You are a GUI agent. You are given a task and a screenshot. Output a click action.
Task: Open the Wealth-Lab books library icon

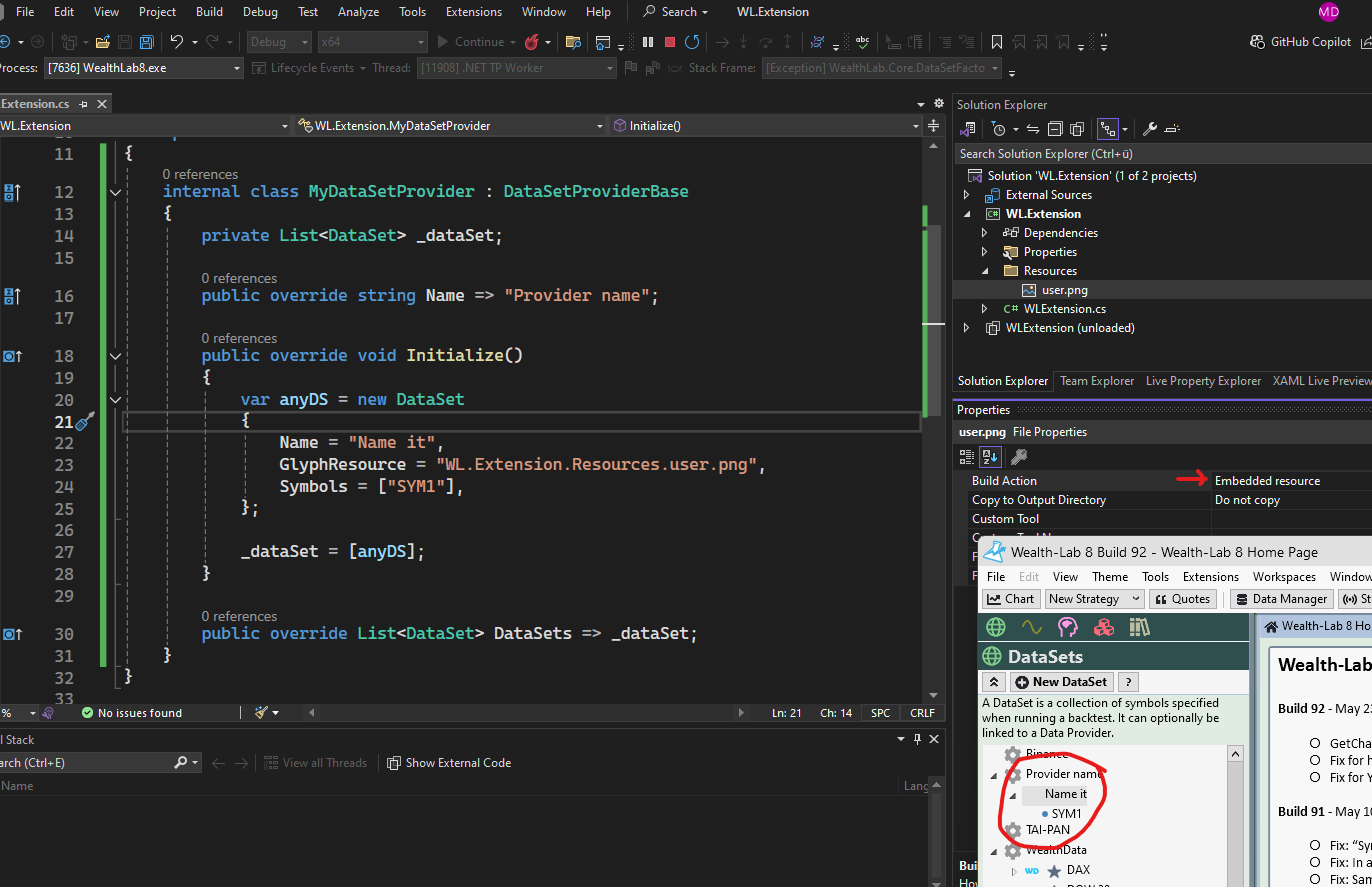click(x=1140, y=627)
